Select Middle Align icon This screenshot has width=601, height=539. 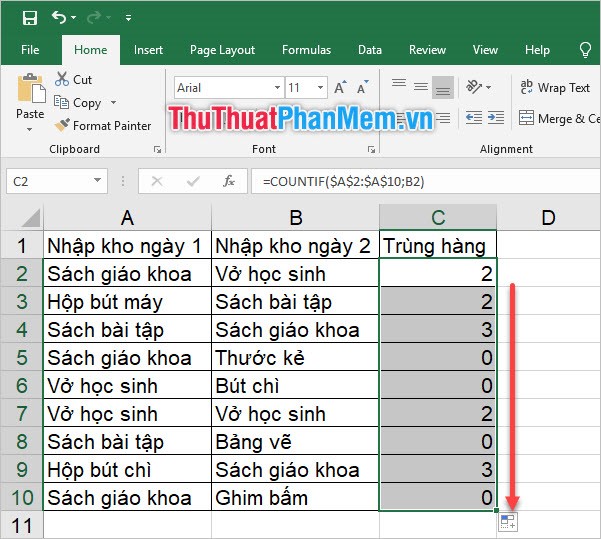(x=421, y=87)
